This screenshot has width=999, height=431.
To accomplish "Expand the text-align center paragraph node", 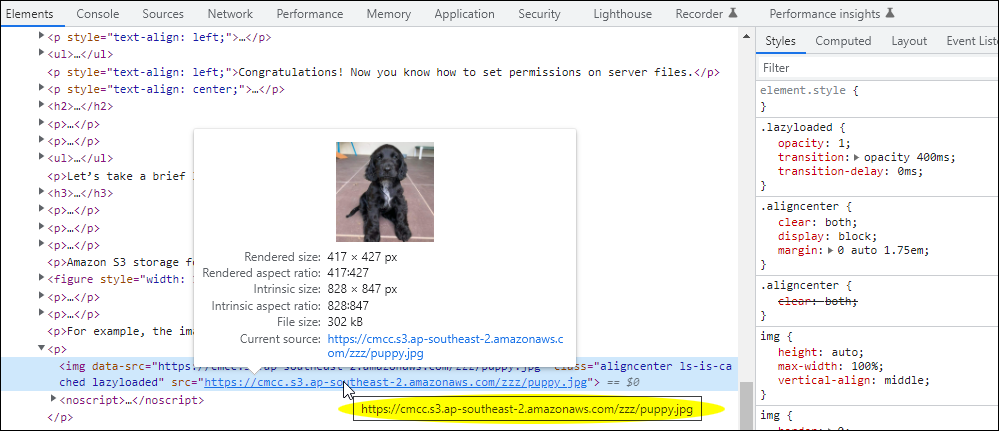I will 42,89.
